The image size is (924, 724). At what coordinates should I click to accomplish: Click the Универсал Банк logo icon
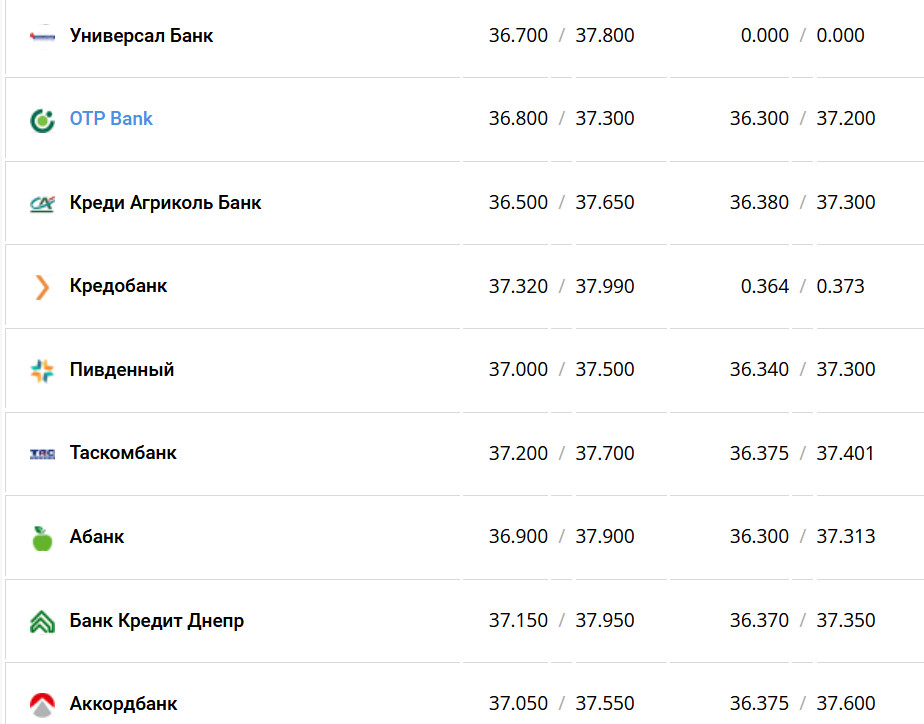point(42,36)
